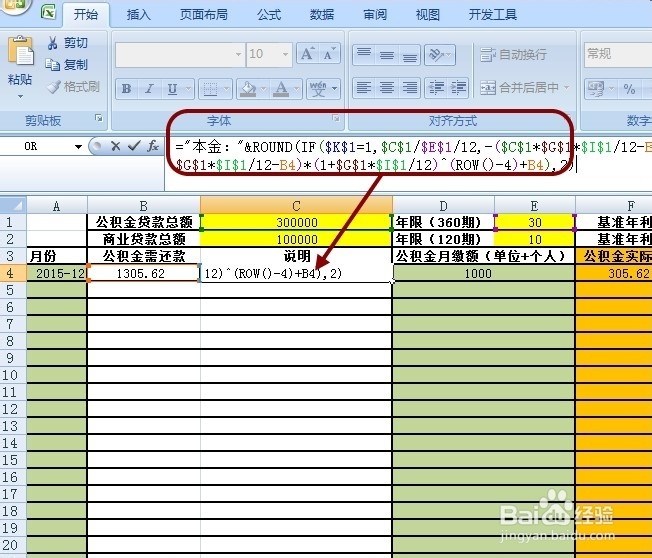Click the Copy (复制) icon
The height and width of the screenshot is (558, 652).
coord(52,64)
